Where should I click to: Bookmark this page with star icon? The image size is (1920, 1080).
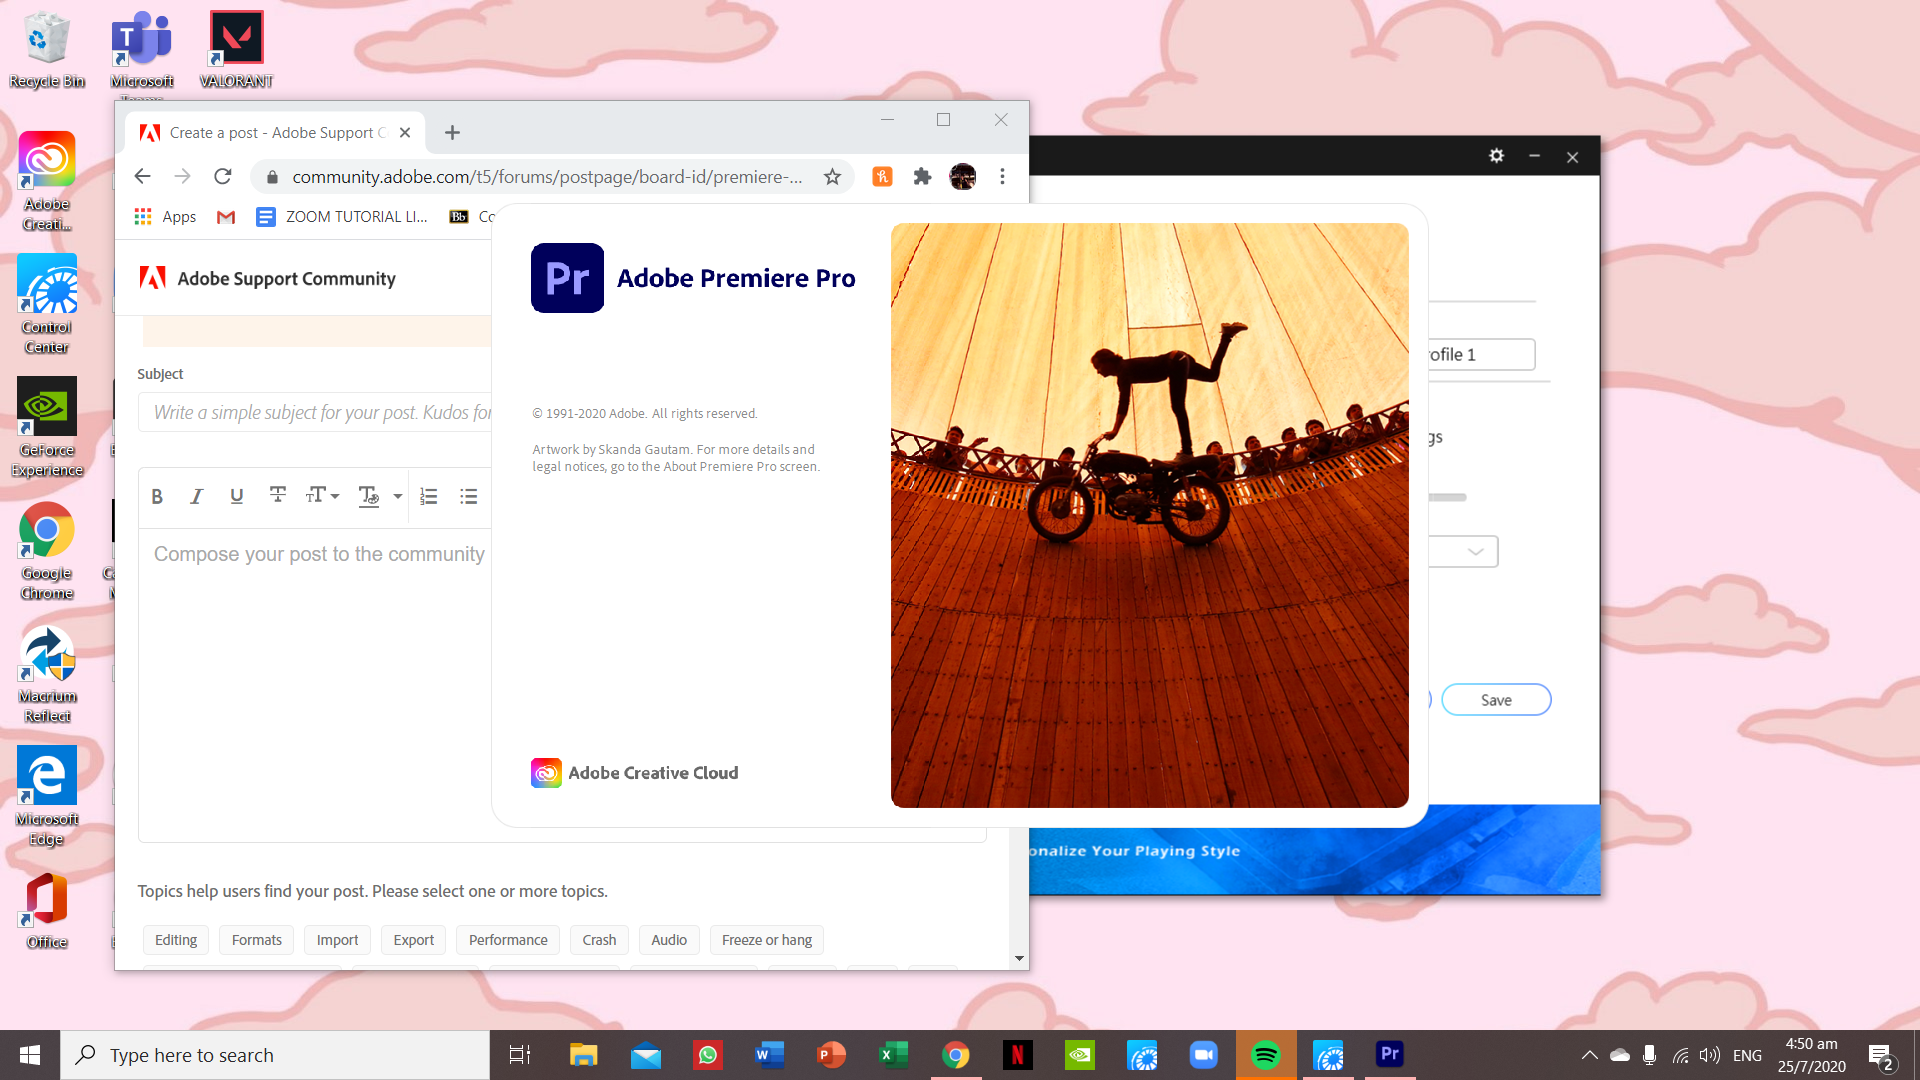pos(832,177)
